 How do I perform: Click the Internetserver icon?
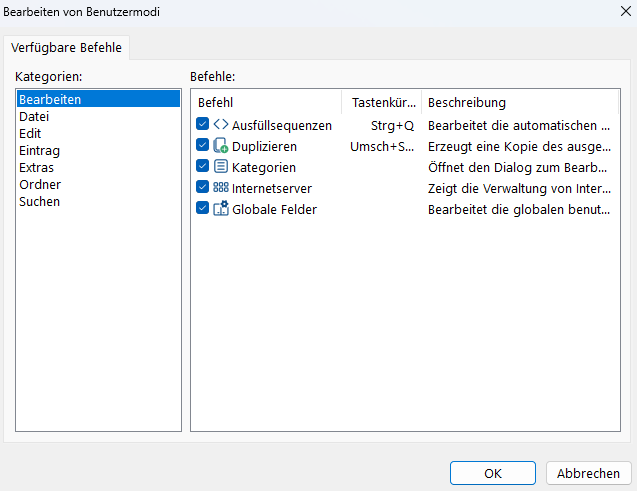pos(221,187)
